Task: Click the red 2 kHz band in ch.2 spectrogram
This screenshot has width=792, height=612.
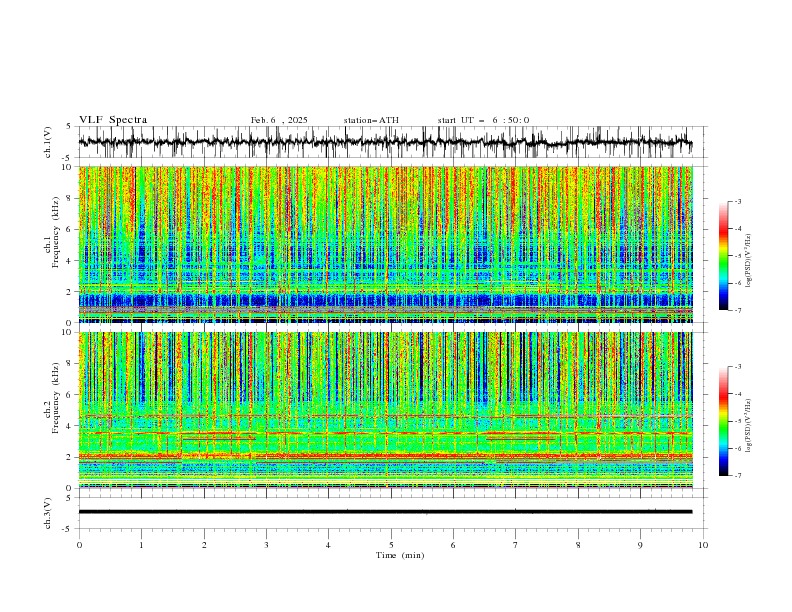Action: pos(385,456)
